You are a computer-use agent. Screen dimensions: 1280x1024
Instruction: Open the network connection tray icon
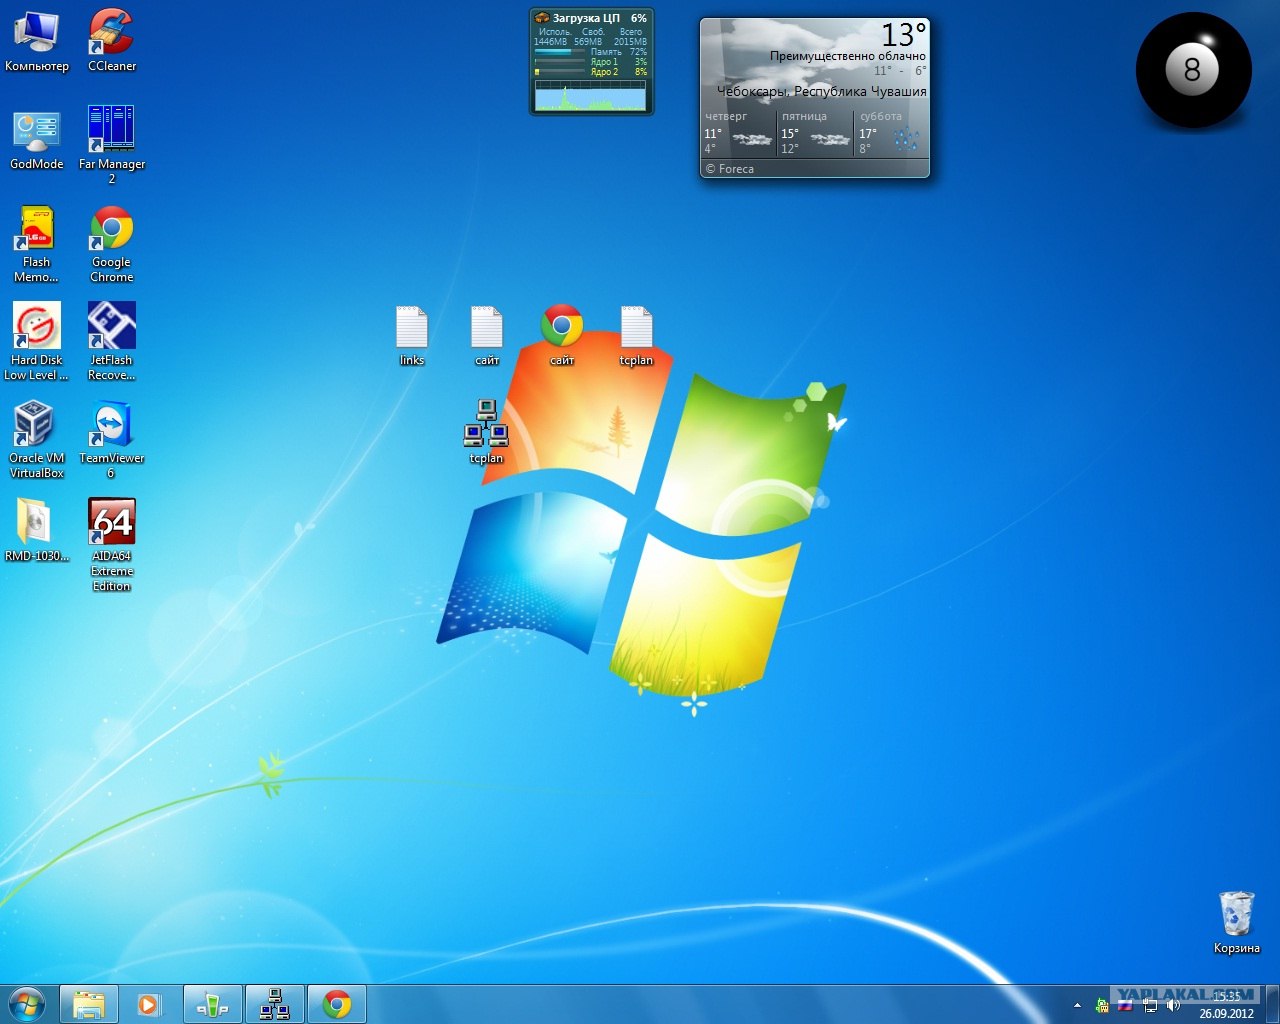click(x=1150, y=1005)
